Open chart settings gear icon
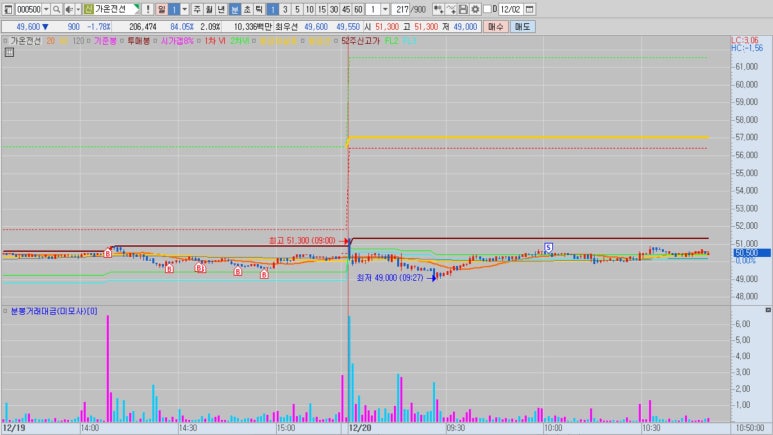 pos(475,9)
